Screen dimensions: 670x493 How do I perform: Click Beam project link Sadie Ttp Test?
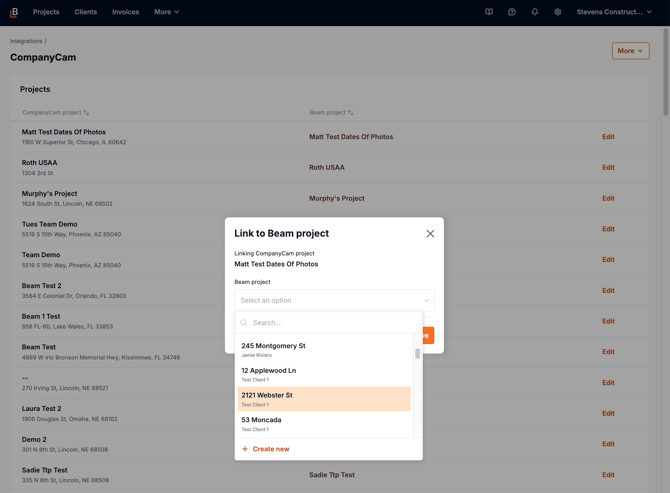pos(332,475)
